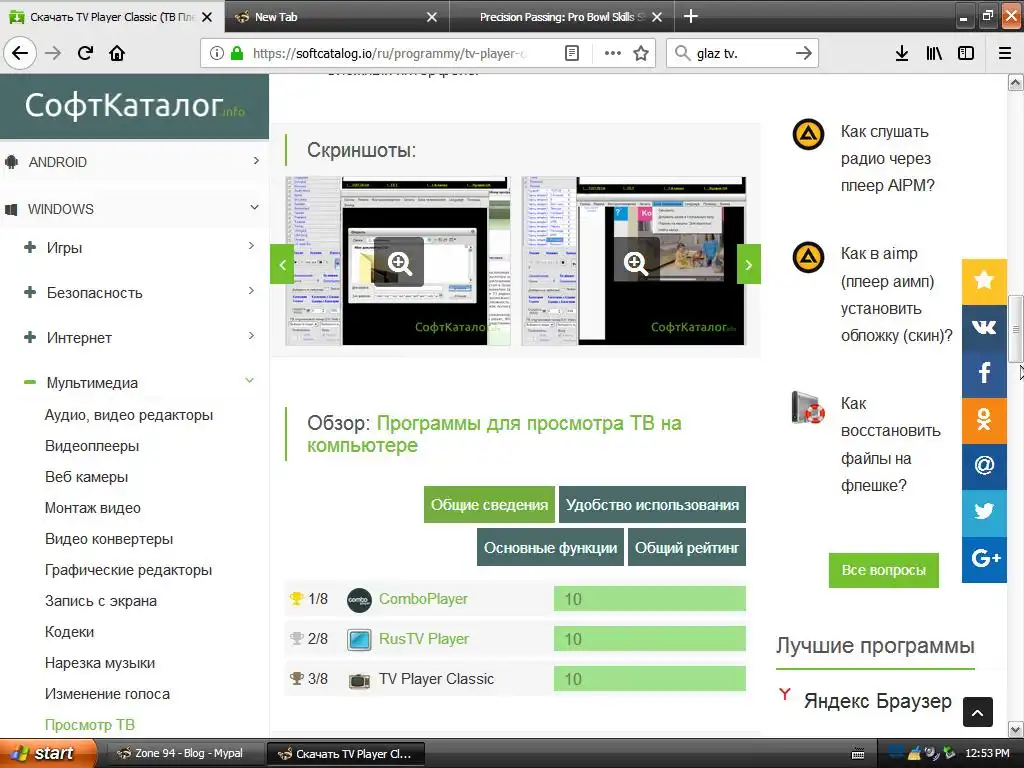Expand the Интернет category
The height and width of the screenshot is (768, 1024).
click(251, 336)
